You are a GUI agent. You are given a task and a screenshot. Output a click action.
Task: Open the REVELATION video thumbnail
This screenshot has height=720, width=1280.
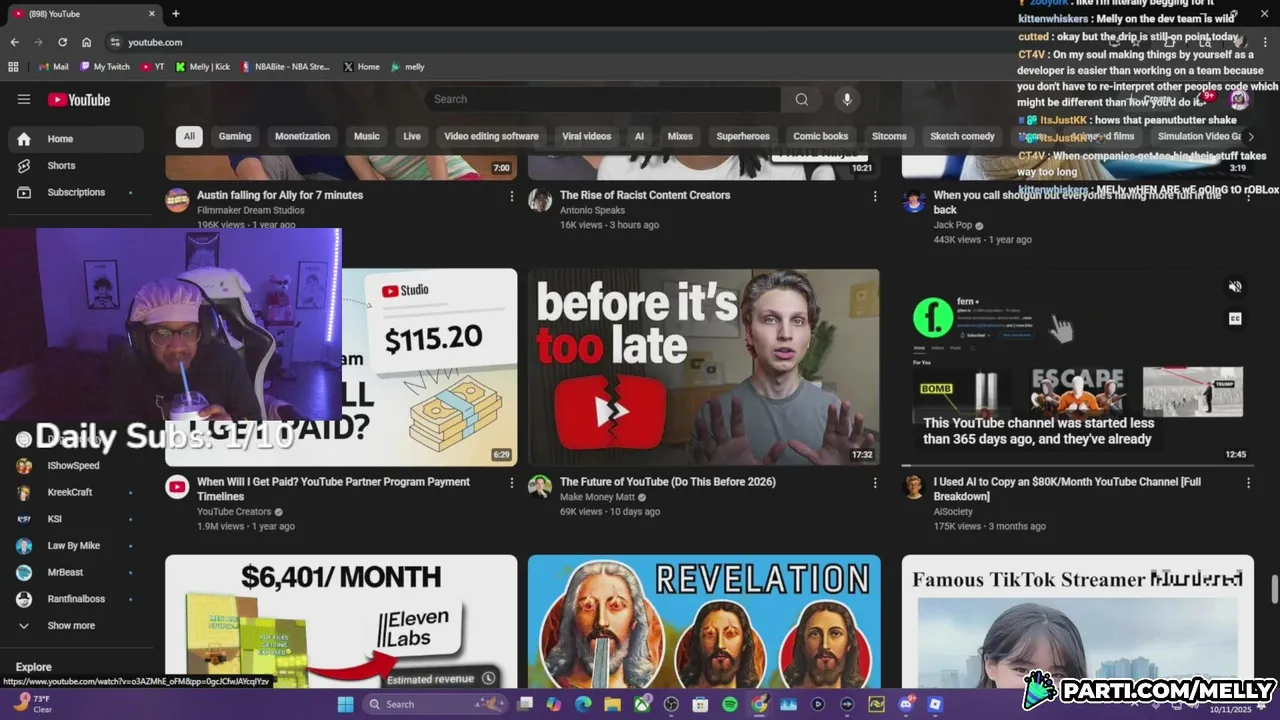[704, 621]
